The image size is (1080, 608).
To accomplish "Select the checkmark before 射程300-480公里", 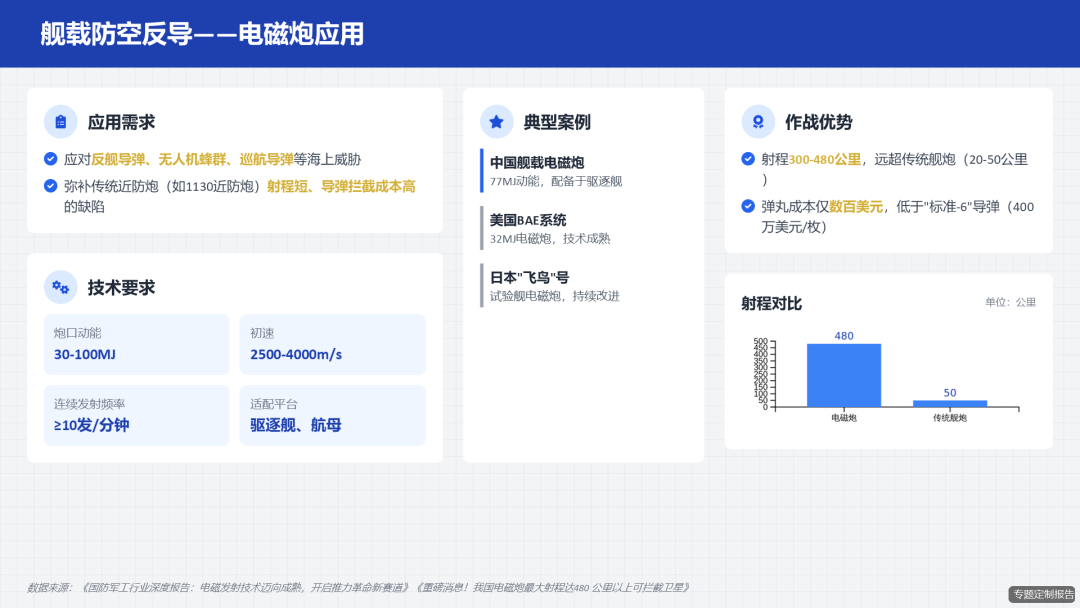I will [x=746, y=158].
